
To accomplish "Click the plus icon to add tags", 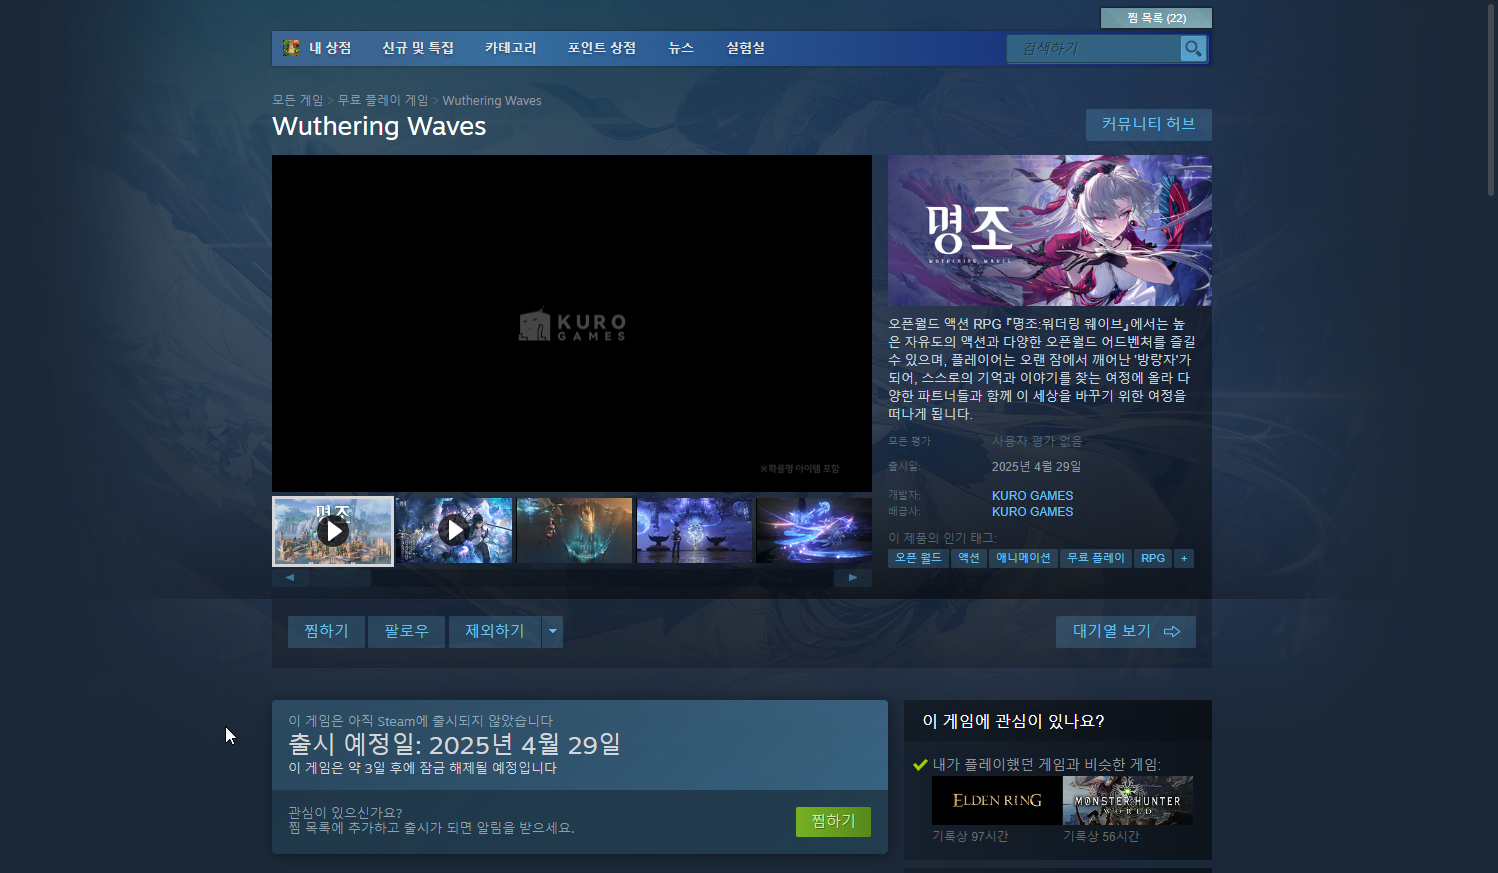I will (1184, 558).
